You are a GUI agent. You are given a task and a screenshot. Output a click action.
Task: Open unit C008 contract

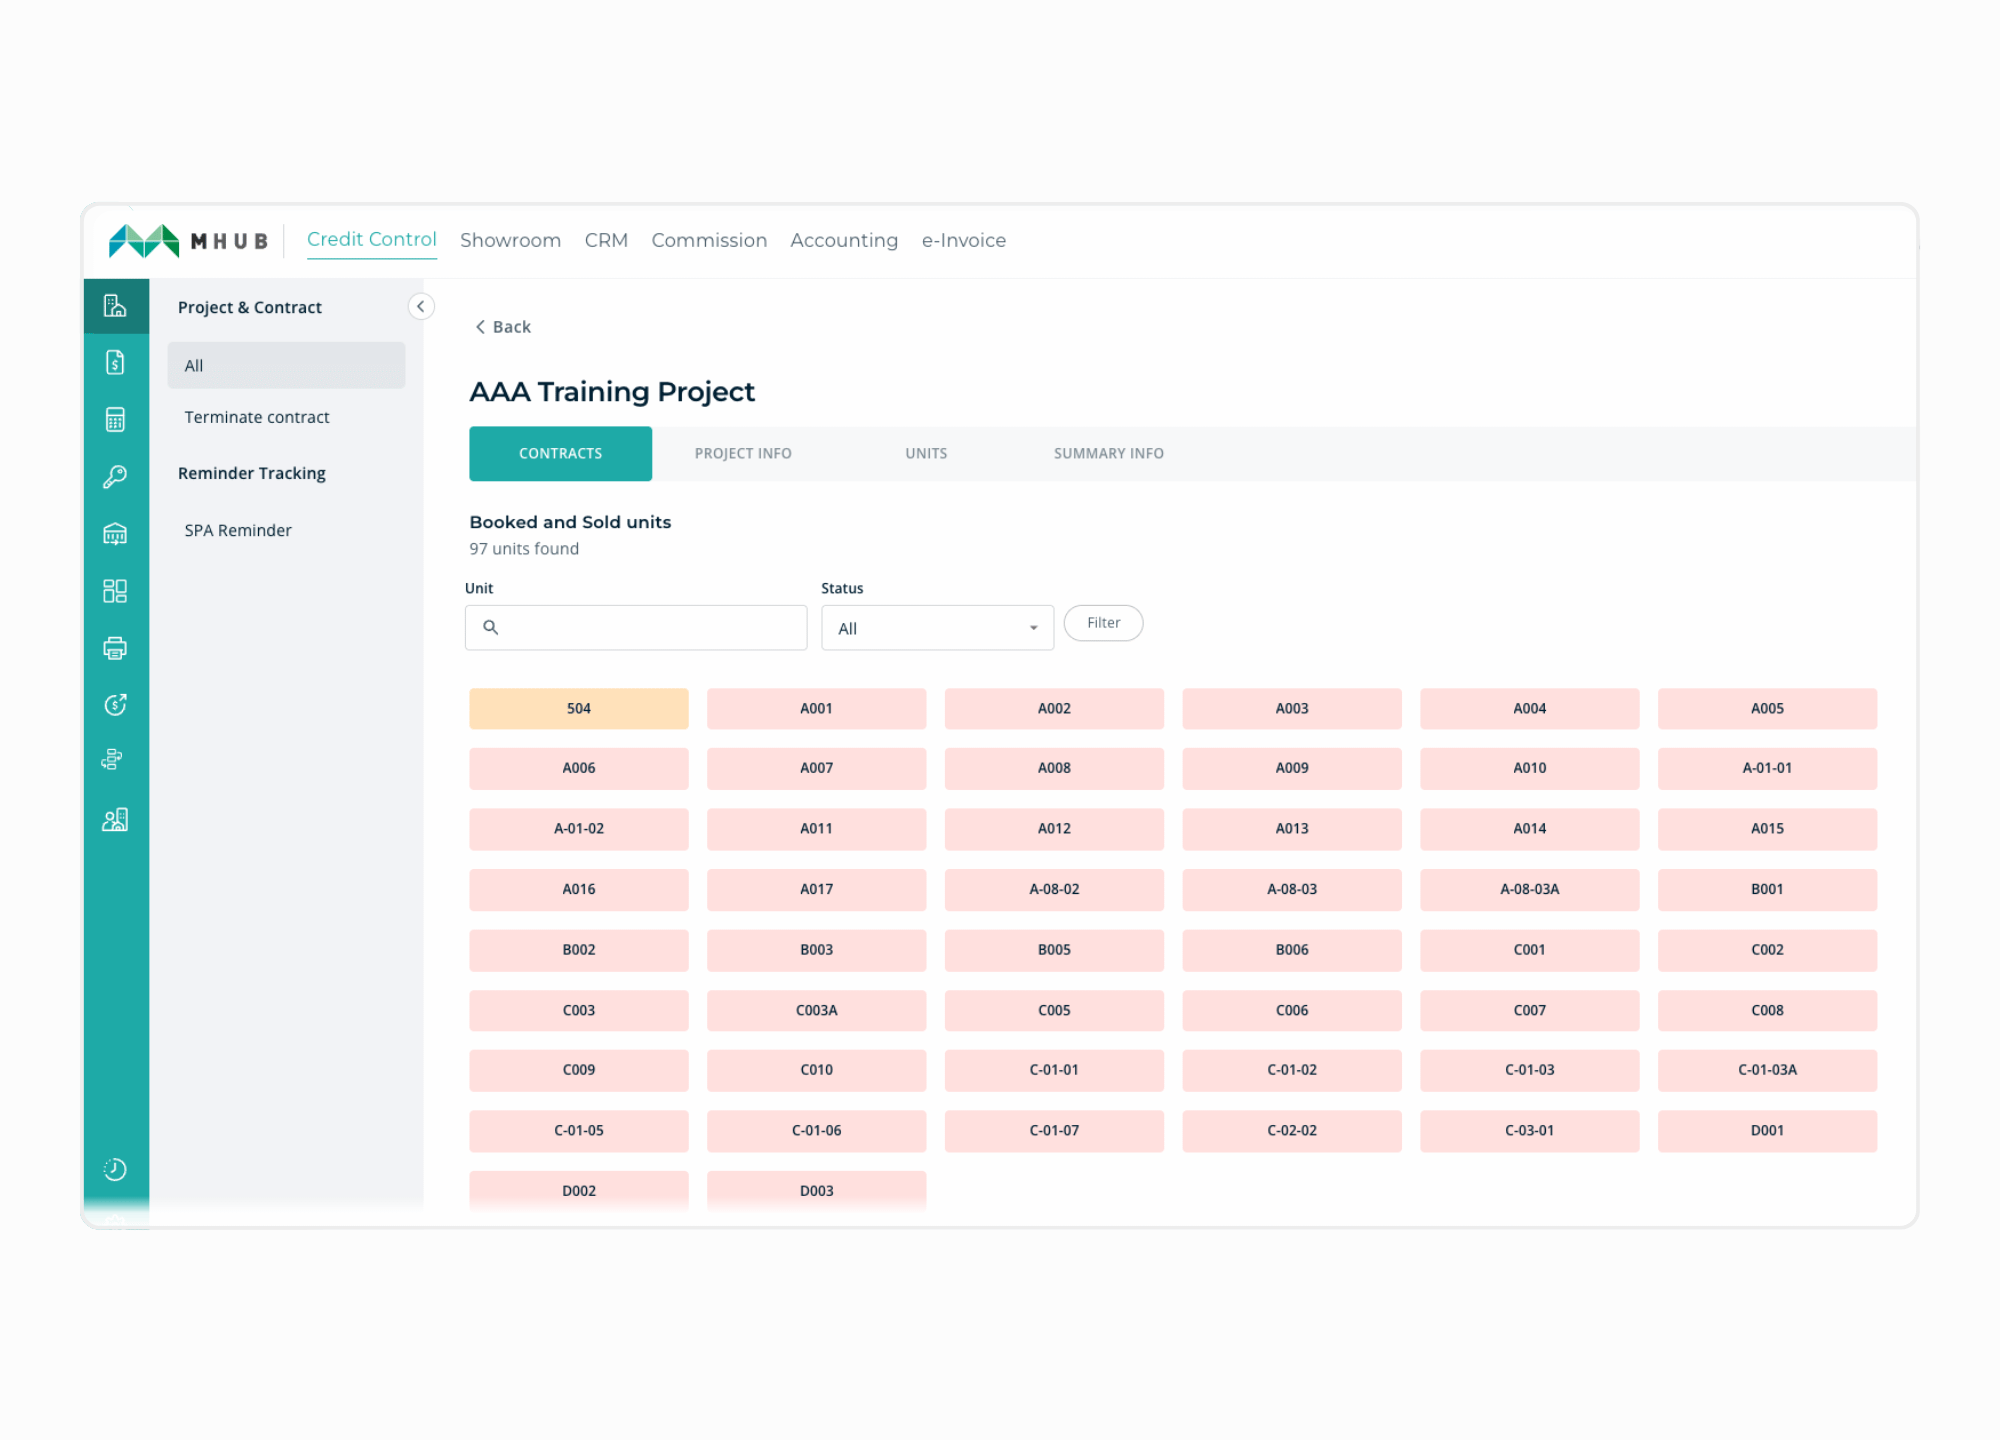(x=1767, y=1010)
